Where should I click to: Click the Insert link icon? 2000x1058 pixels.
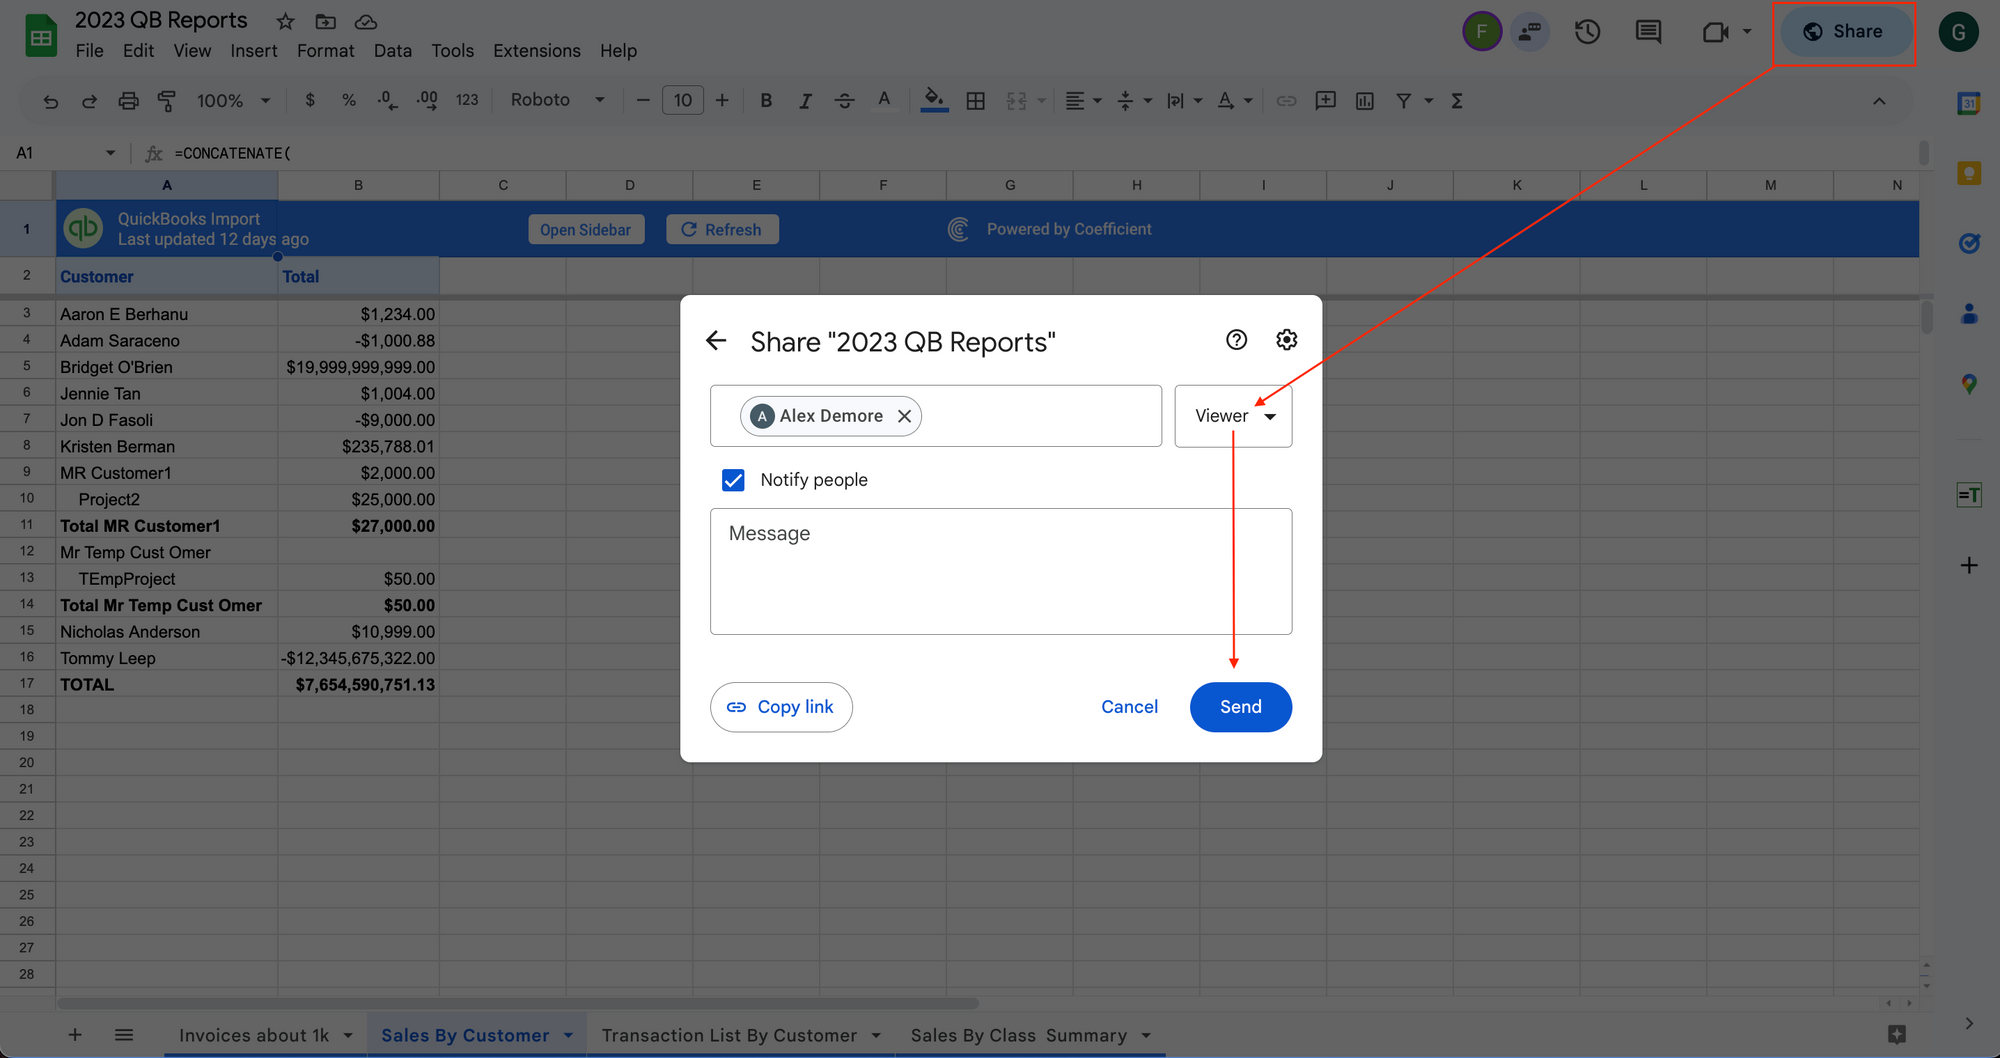[1287, 101]
